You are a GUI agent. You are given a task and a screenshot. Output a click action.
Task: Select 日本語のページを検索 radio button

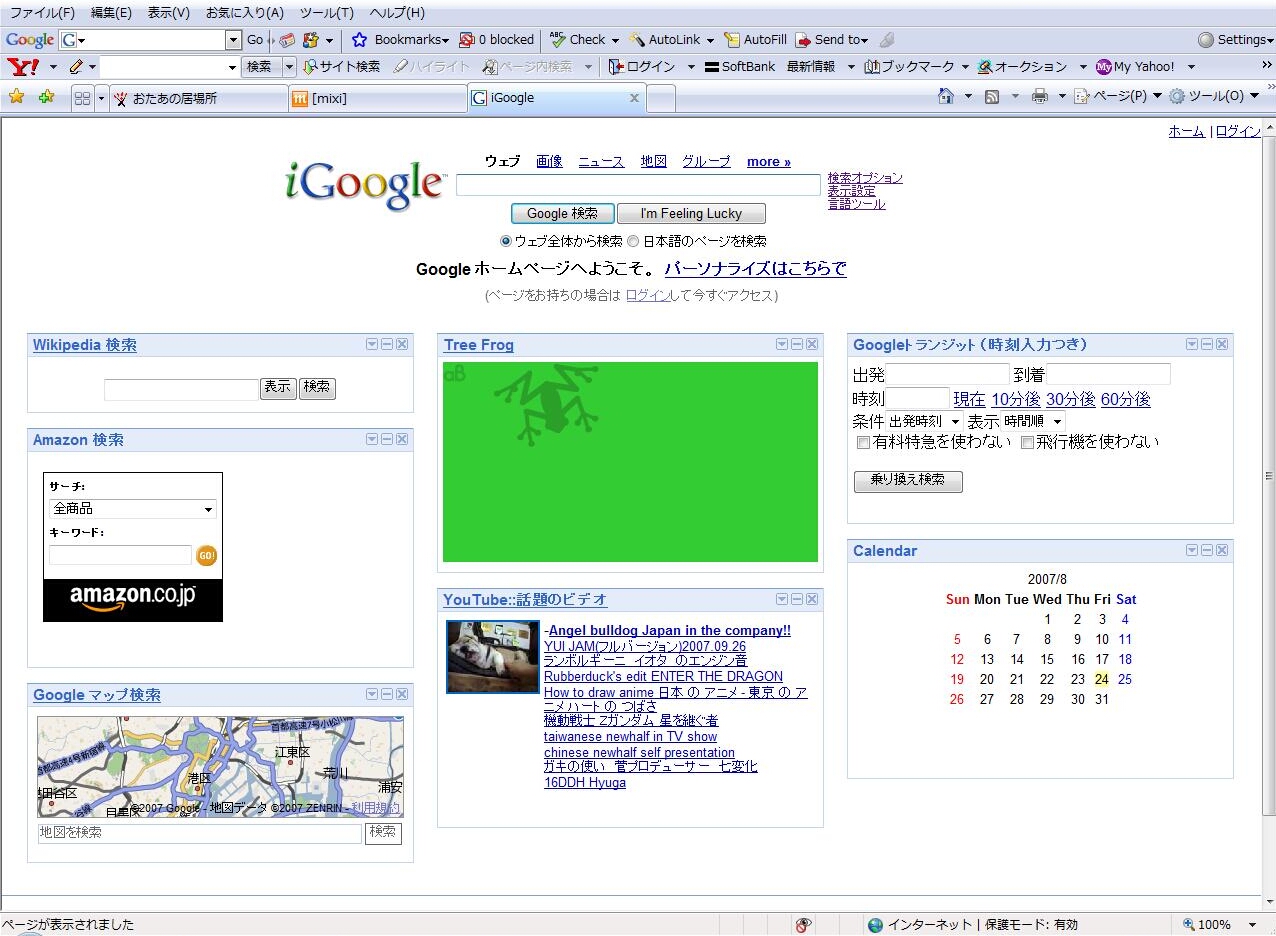(633, 241)
